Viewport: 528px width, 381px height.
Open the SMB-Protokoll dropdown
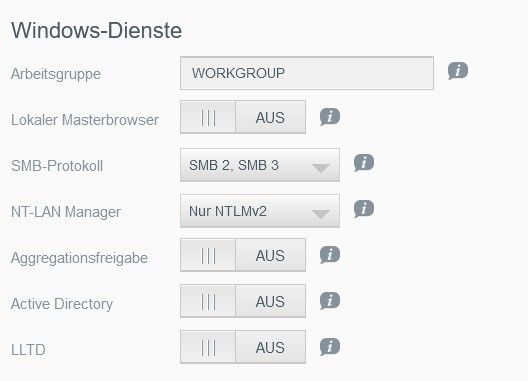(260, 165)
